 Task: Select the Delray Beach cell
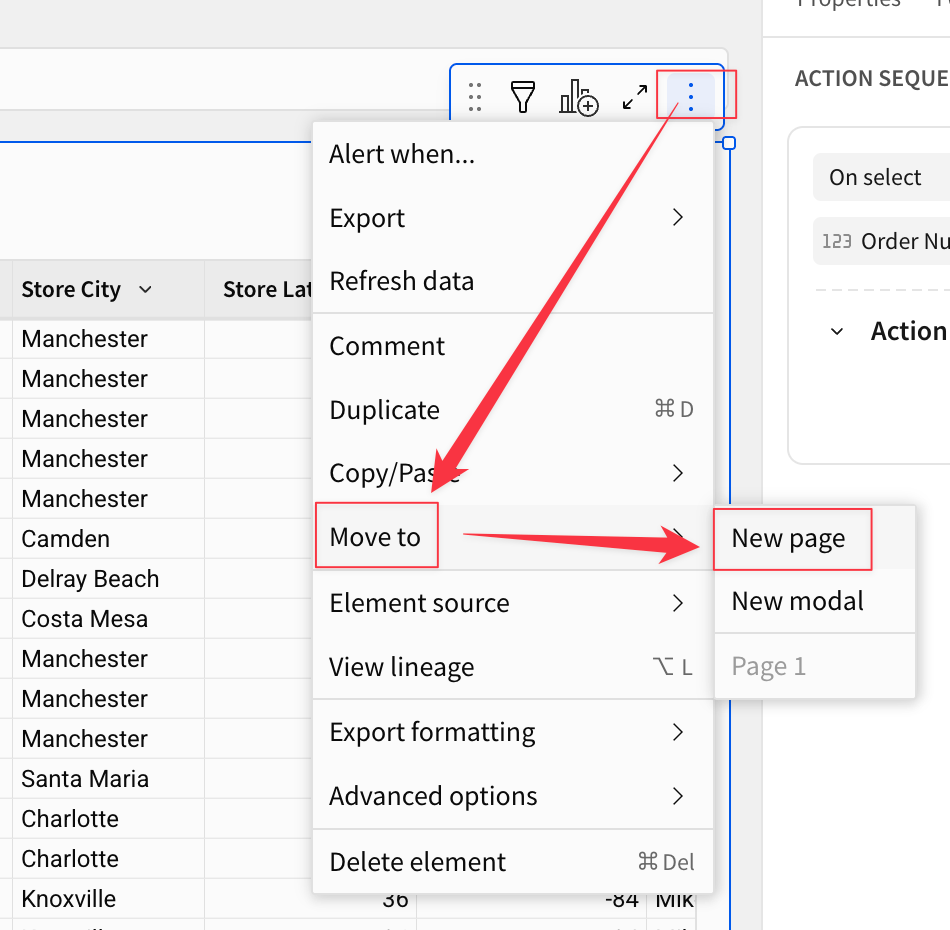(x=108, y=579)
